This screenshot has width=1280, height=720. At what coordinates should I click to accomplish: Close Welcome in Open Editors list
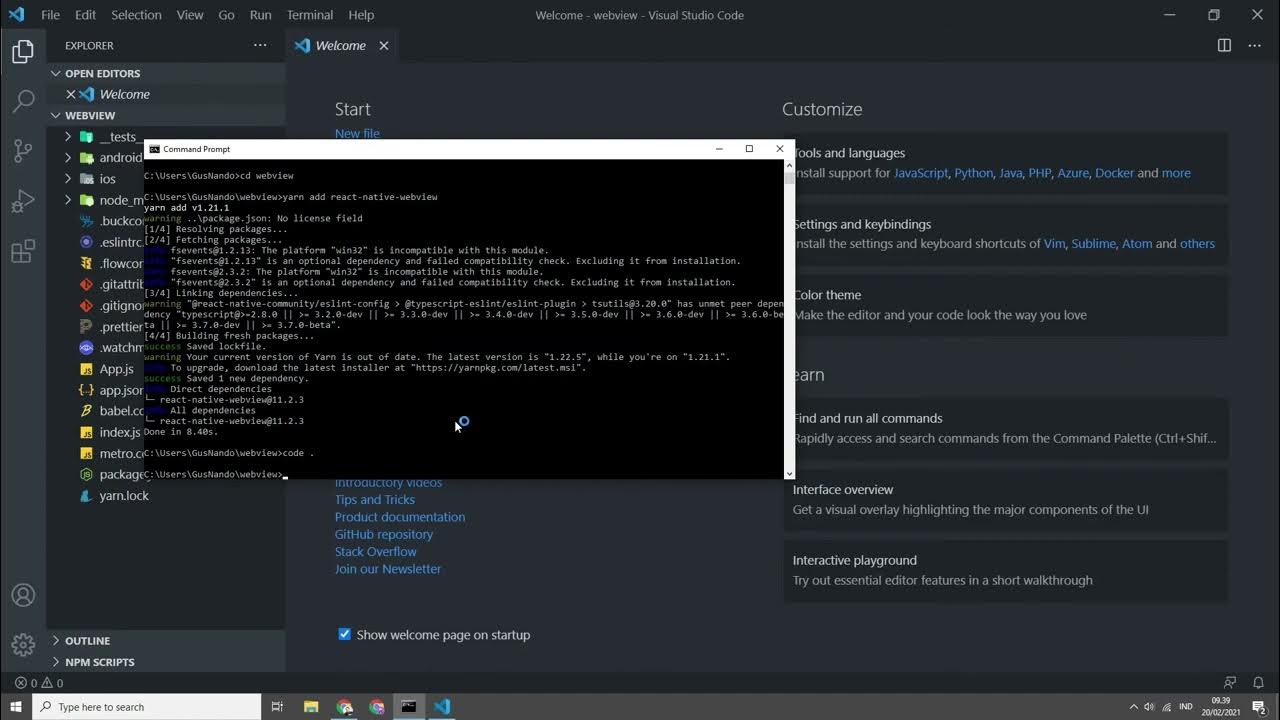(71, 94)
